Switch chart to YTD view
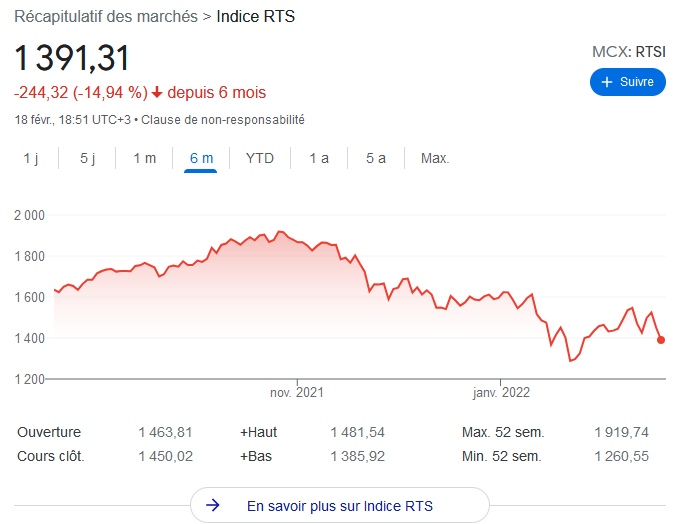Screen dimensions: 689x524 pyautogui.click(x=260, y=158)
